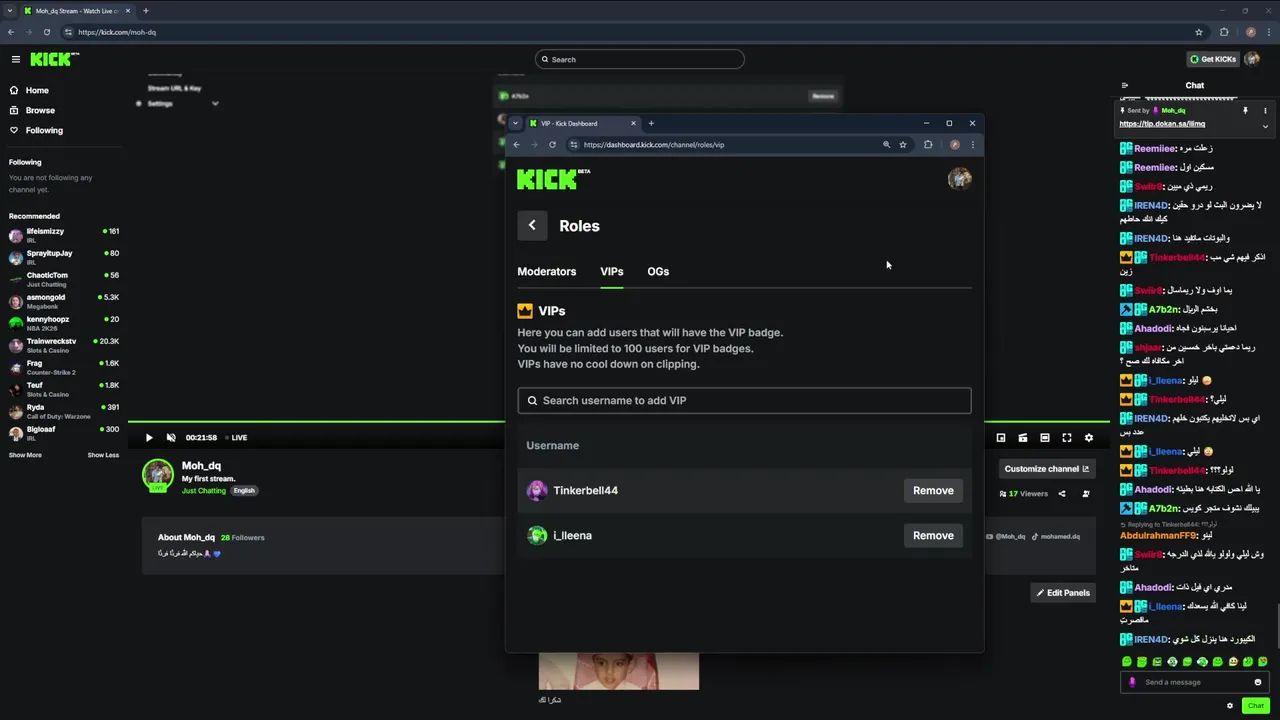Open pinned message options menu
Screen dimensions: 1280x720
1265,111
